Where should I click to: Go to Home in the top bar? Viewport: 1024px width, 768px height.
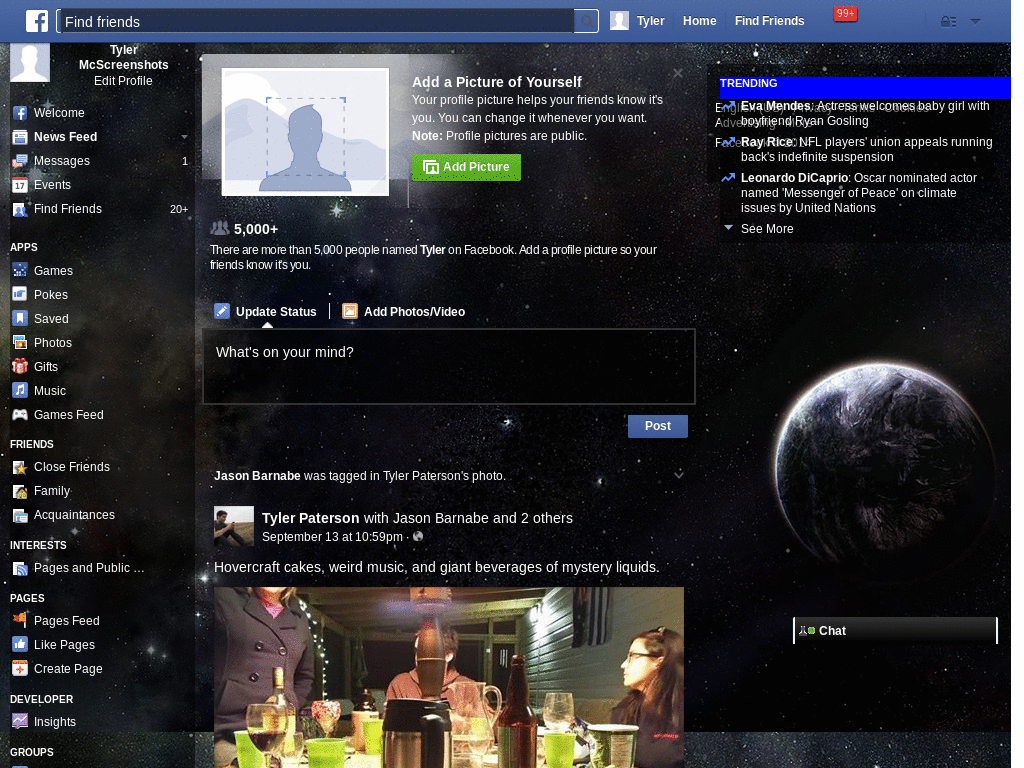pyautogui.click(x=699, y=21)
